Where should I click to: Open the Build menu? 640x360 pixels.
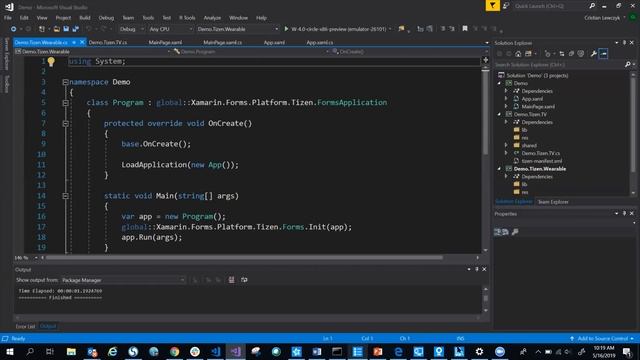85,18
